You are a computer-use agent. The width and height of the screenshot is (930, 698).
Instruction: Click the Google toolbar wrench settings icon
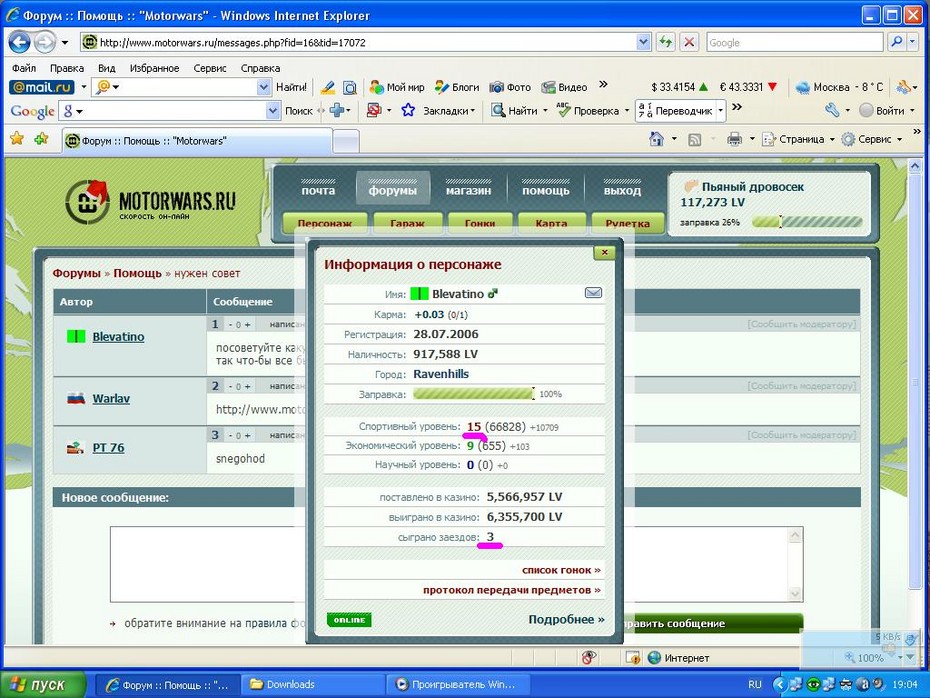coord(832,110)
